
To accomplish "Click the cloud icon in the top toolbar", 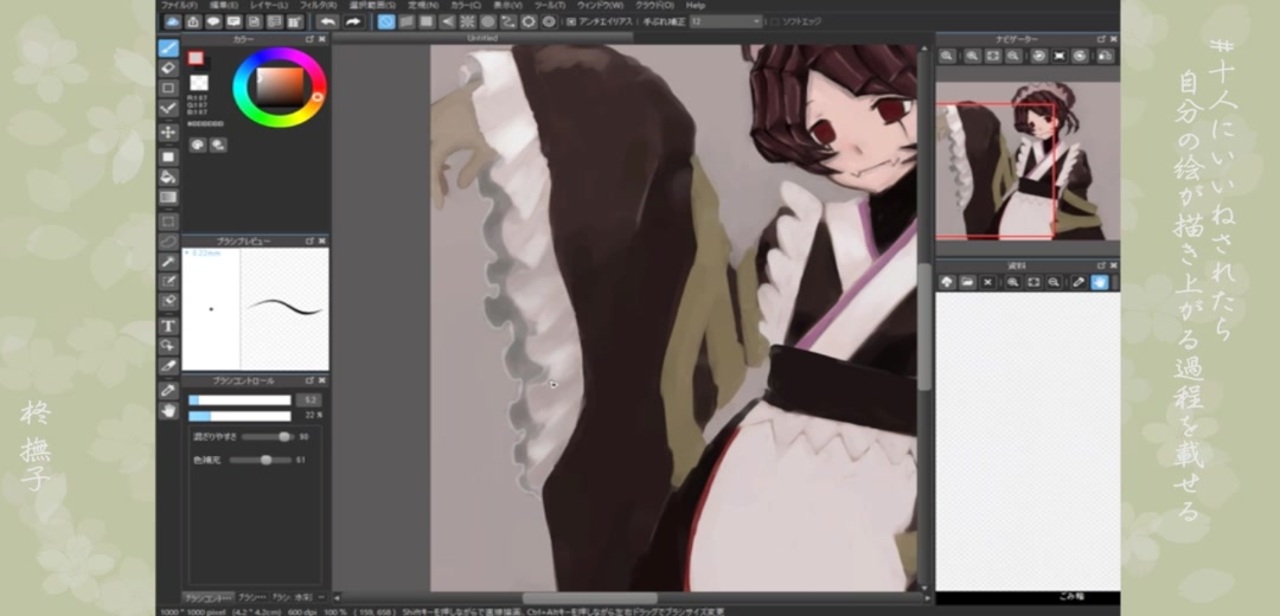I will tap(172, 21).
